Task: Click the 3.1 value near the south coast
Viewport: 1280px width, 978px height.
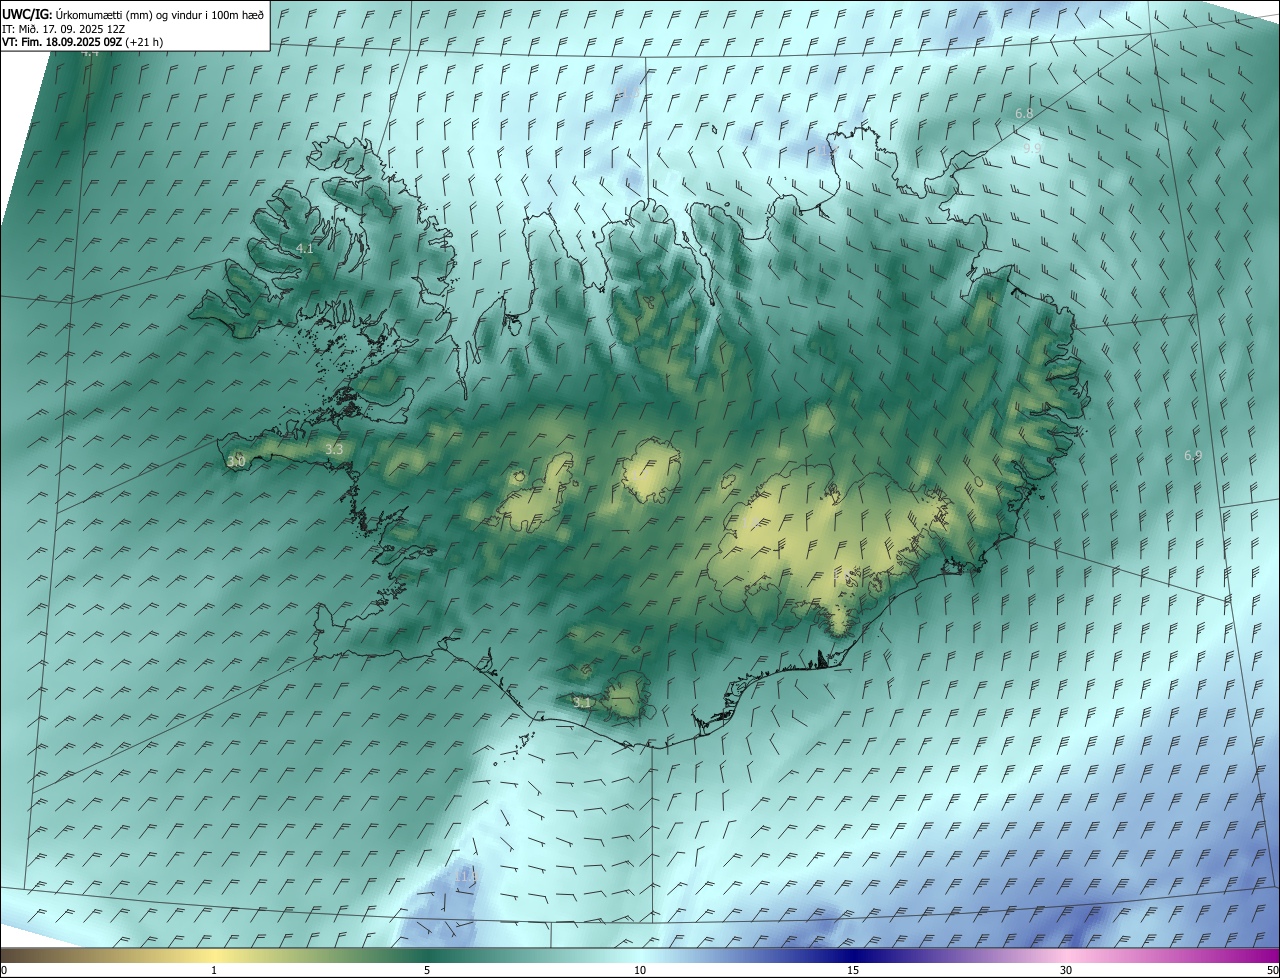Action: pyautogui.click(x=582, y=703)
